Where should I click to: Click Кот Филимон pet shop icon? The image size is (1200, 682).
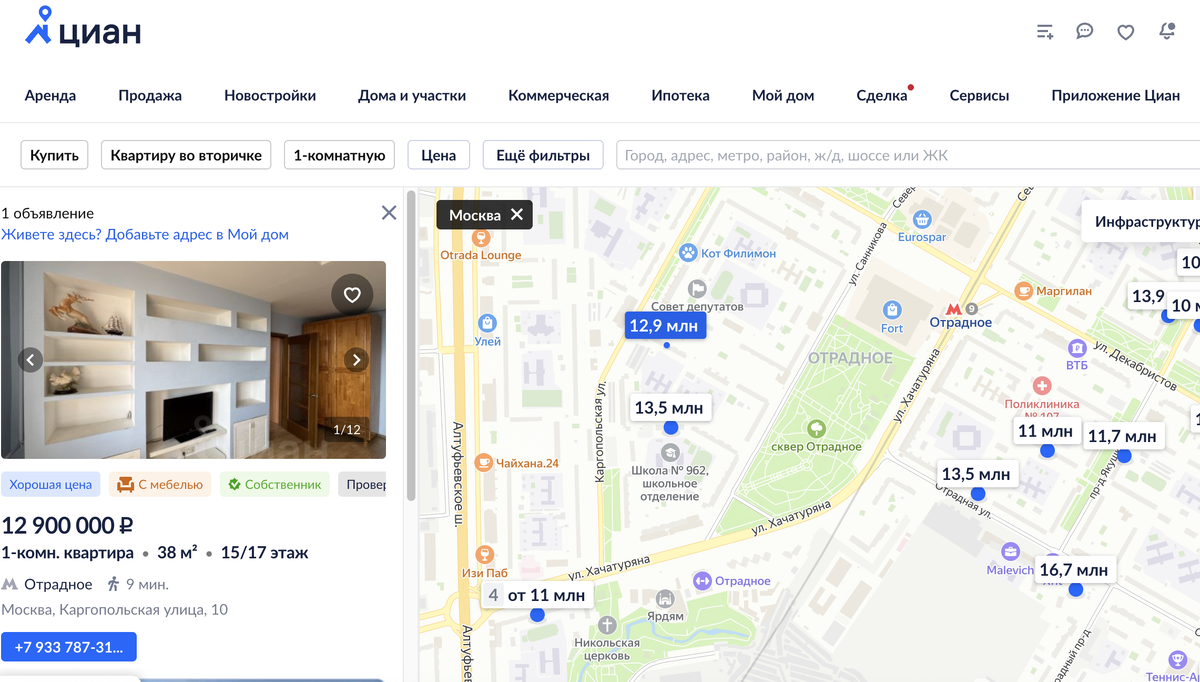click(x=688, y=253)
